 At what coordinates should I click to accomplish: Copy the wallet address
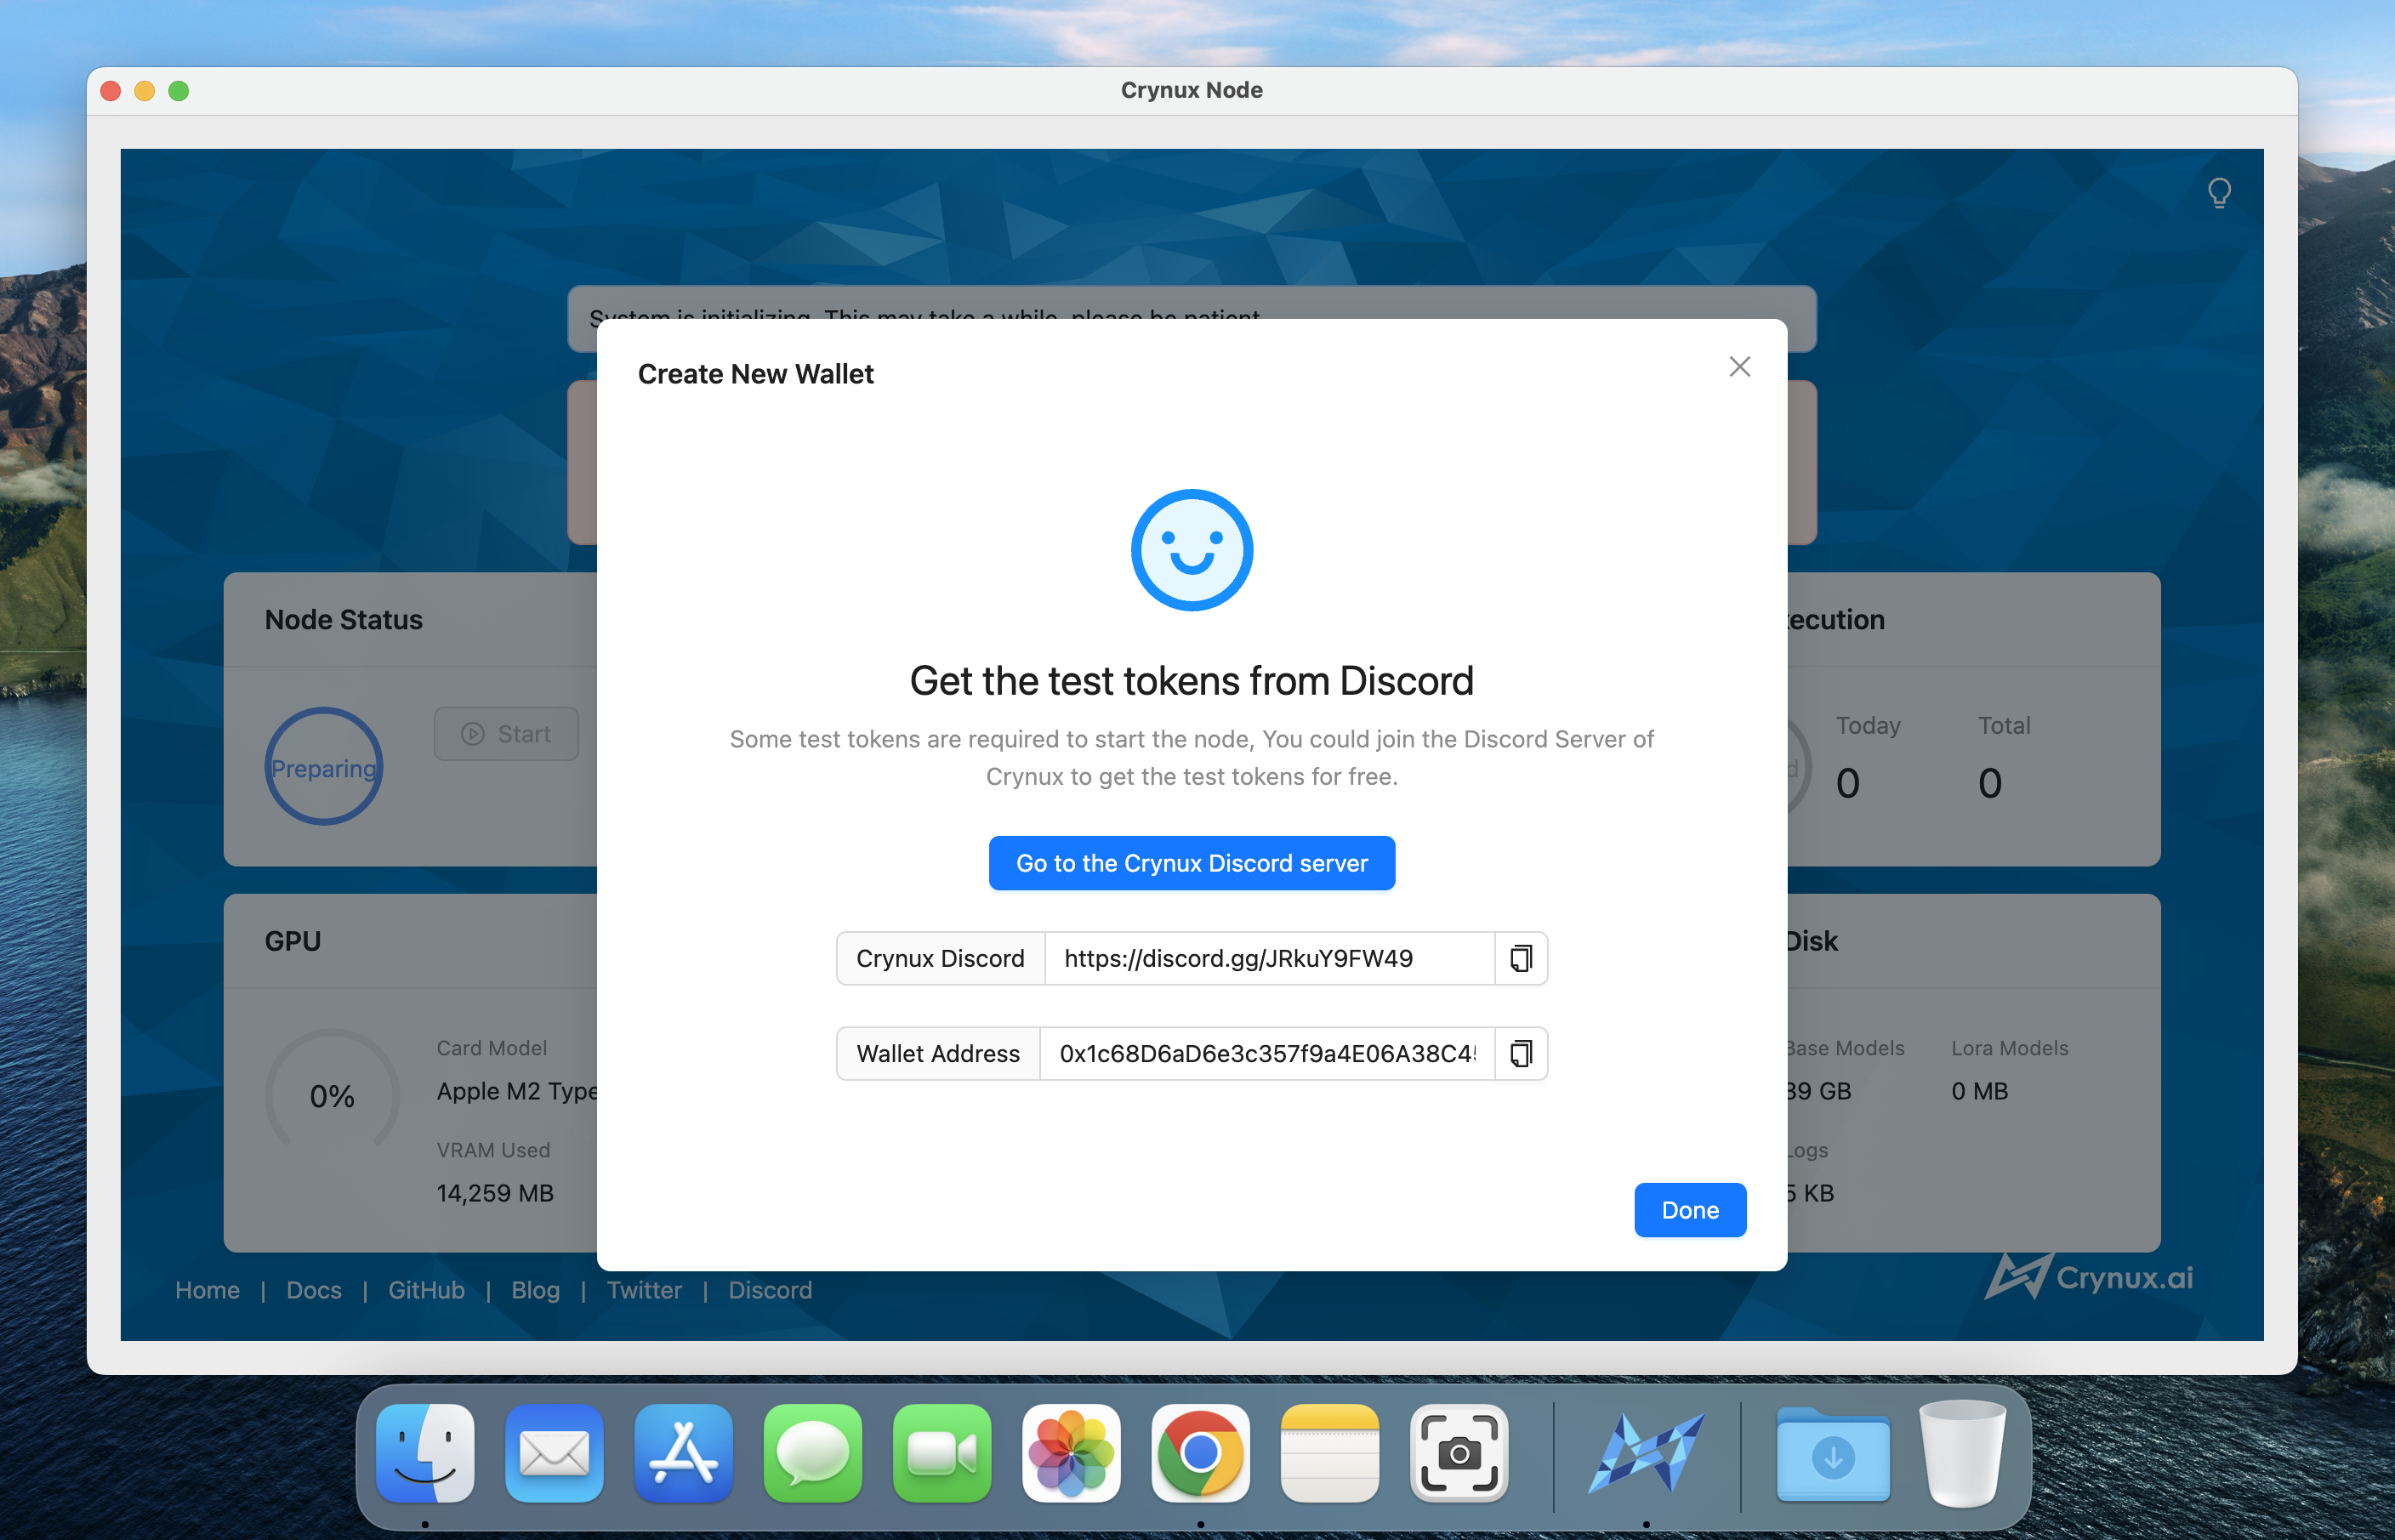click(1520, 1053)
